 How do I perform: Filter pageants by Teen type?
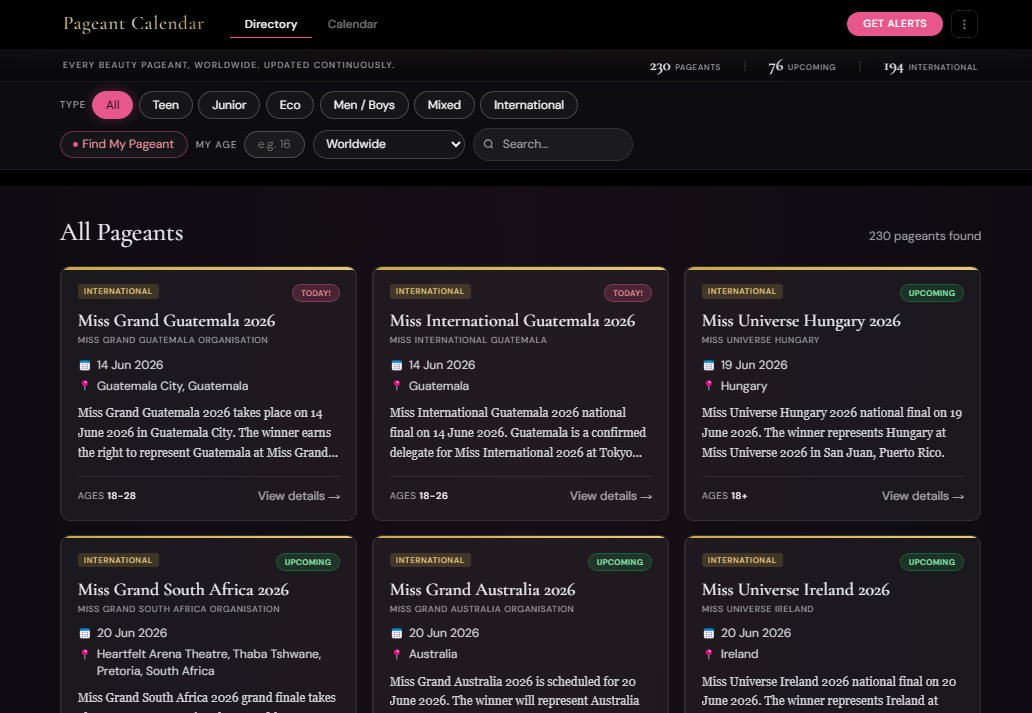point(166,105)
